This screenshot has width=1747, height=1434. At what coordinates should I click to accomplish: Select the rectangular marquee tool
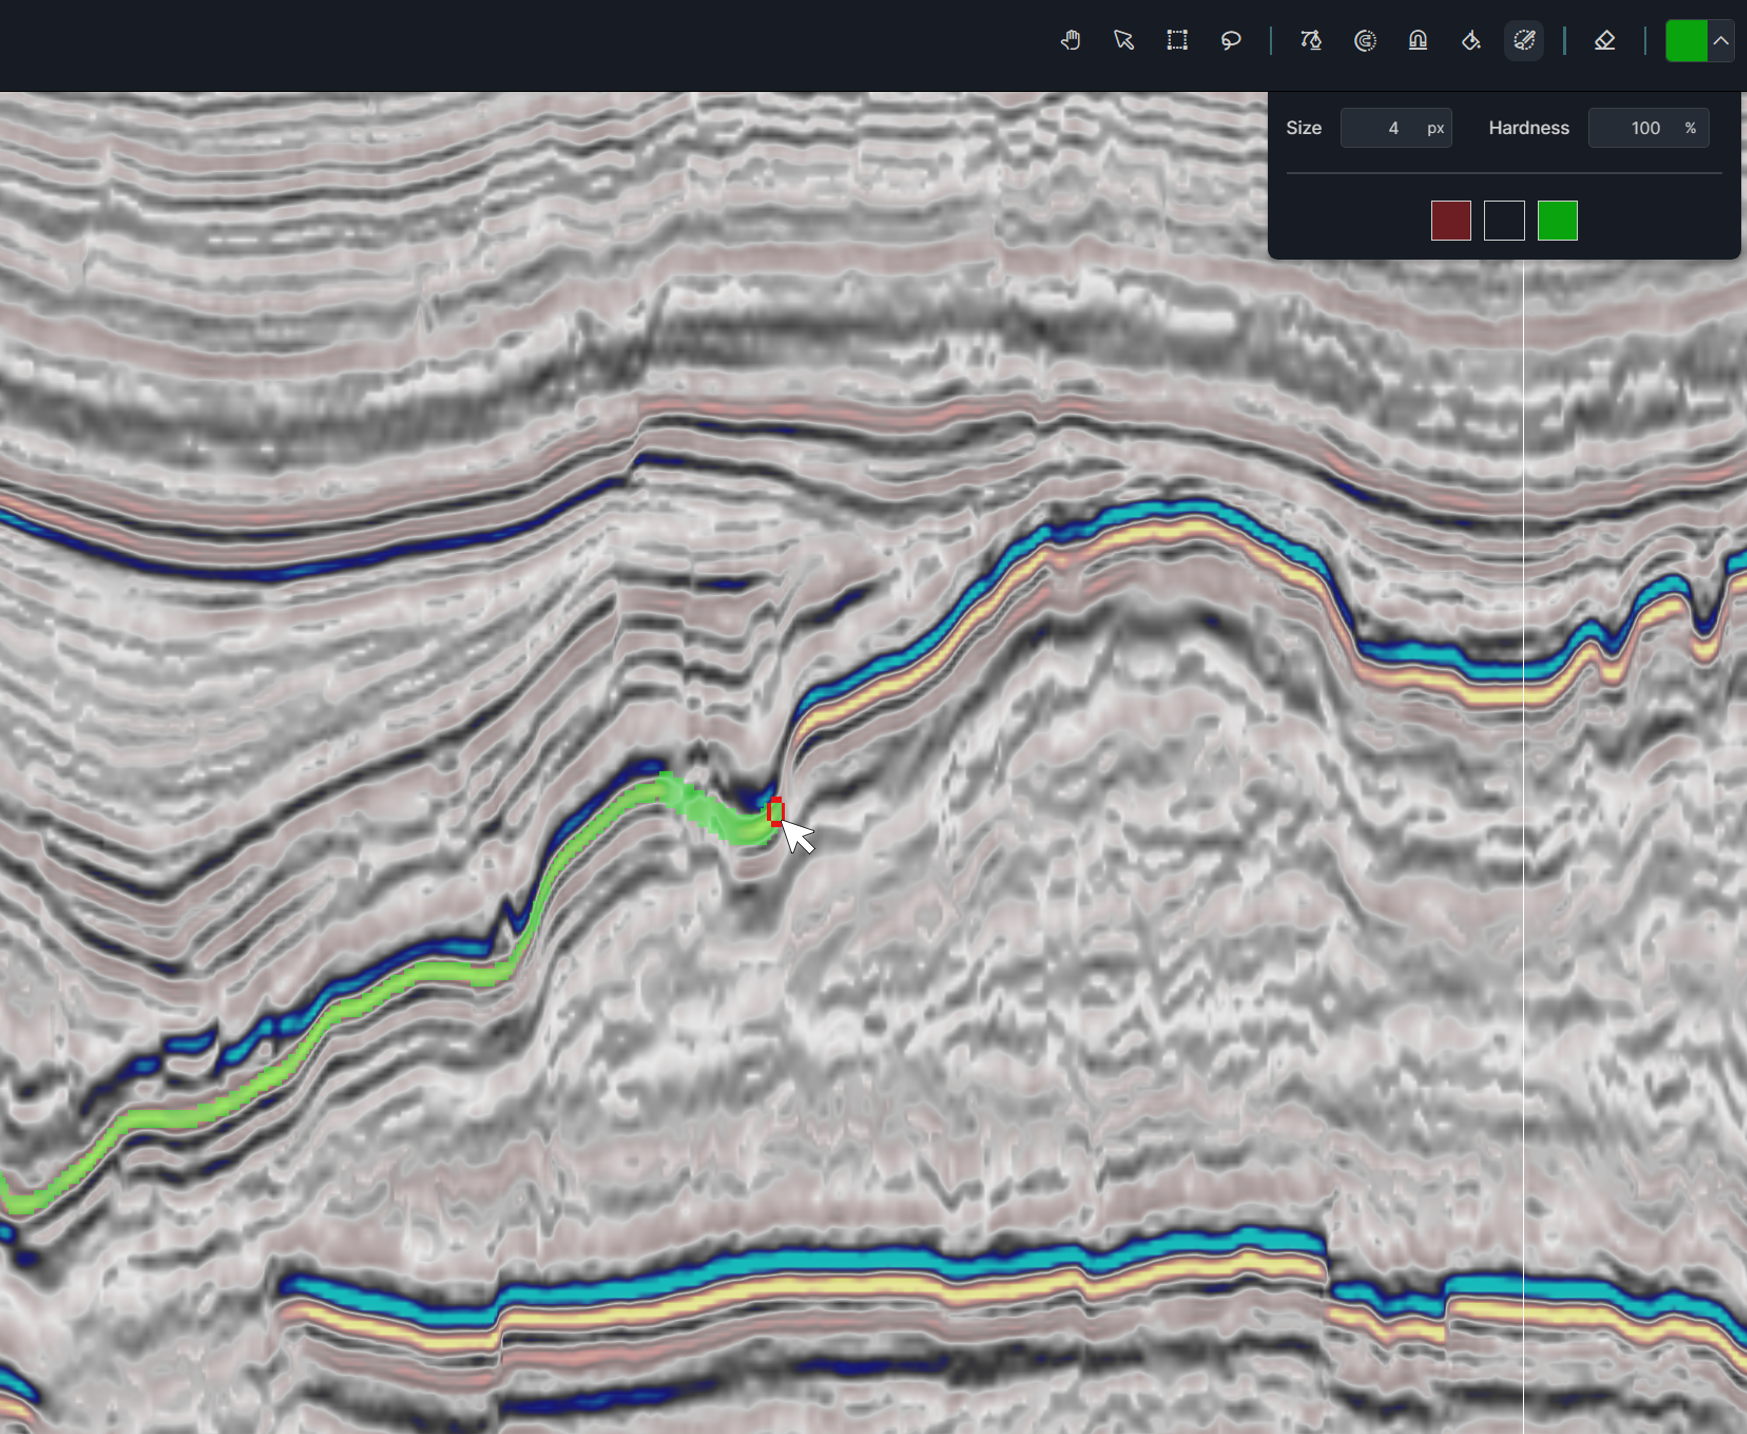tap(1177, 41)
